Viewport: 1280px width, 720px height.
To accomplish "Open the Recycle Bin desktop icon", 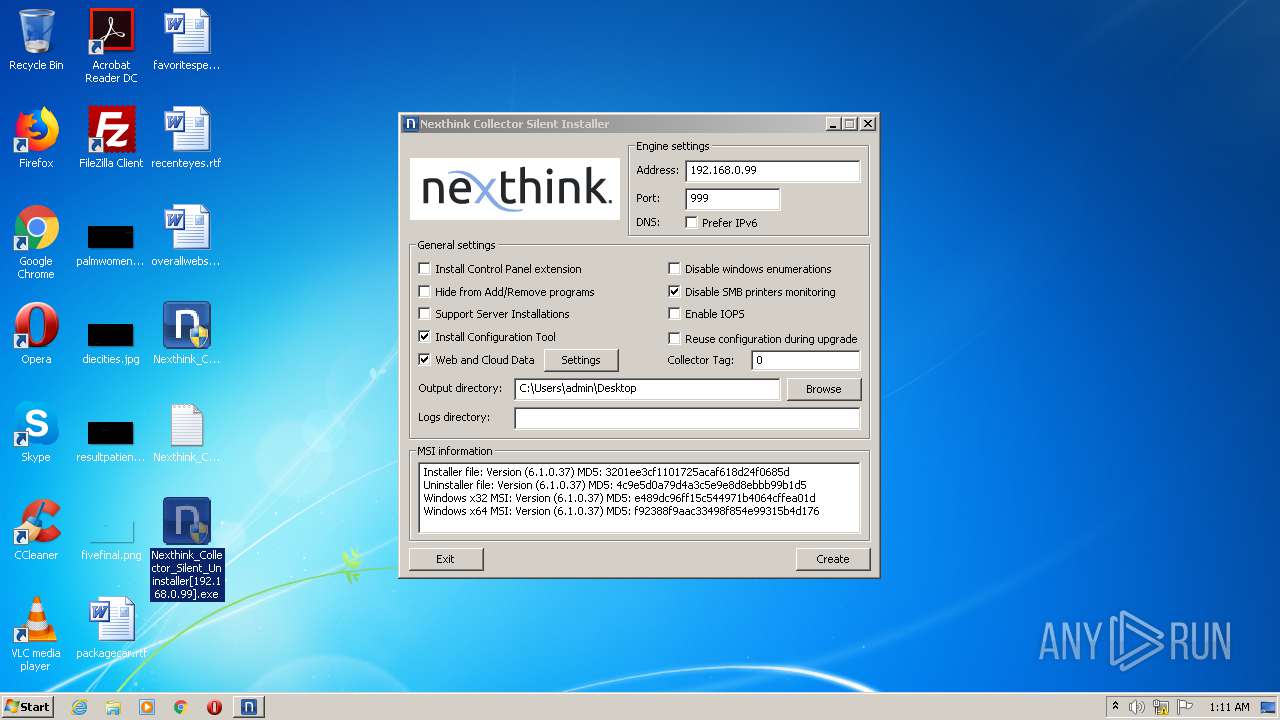I will point(36,40).
